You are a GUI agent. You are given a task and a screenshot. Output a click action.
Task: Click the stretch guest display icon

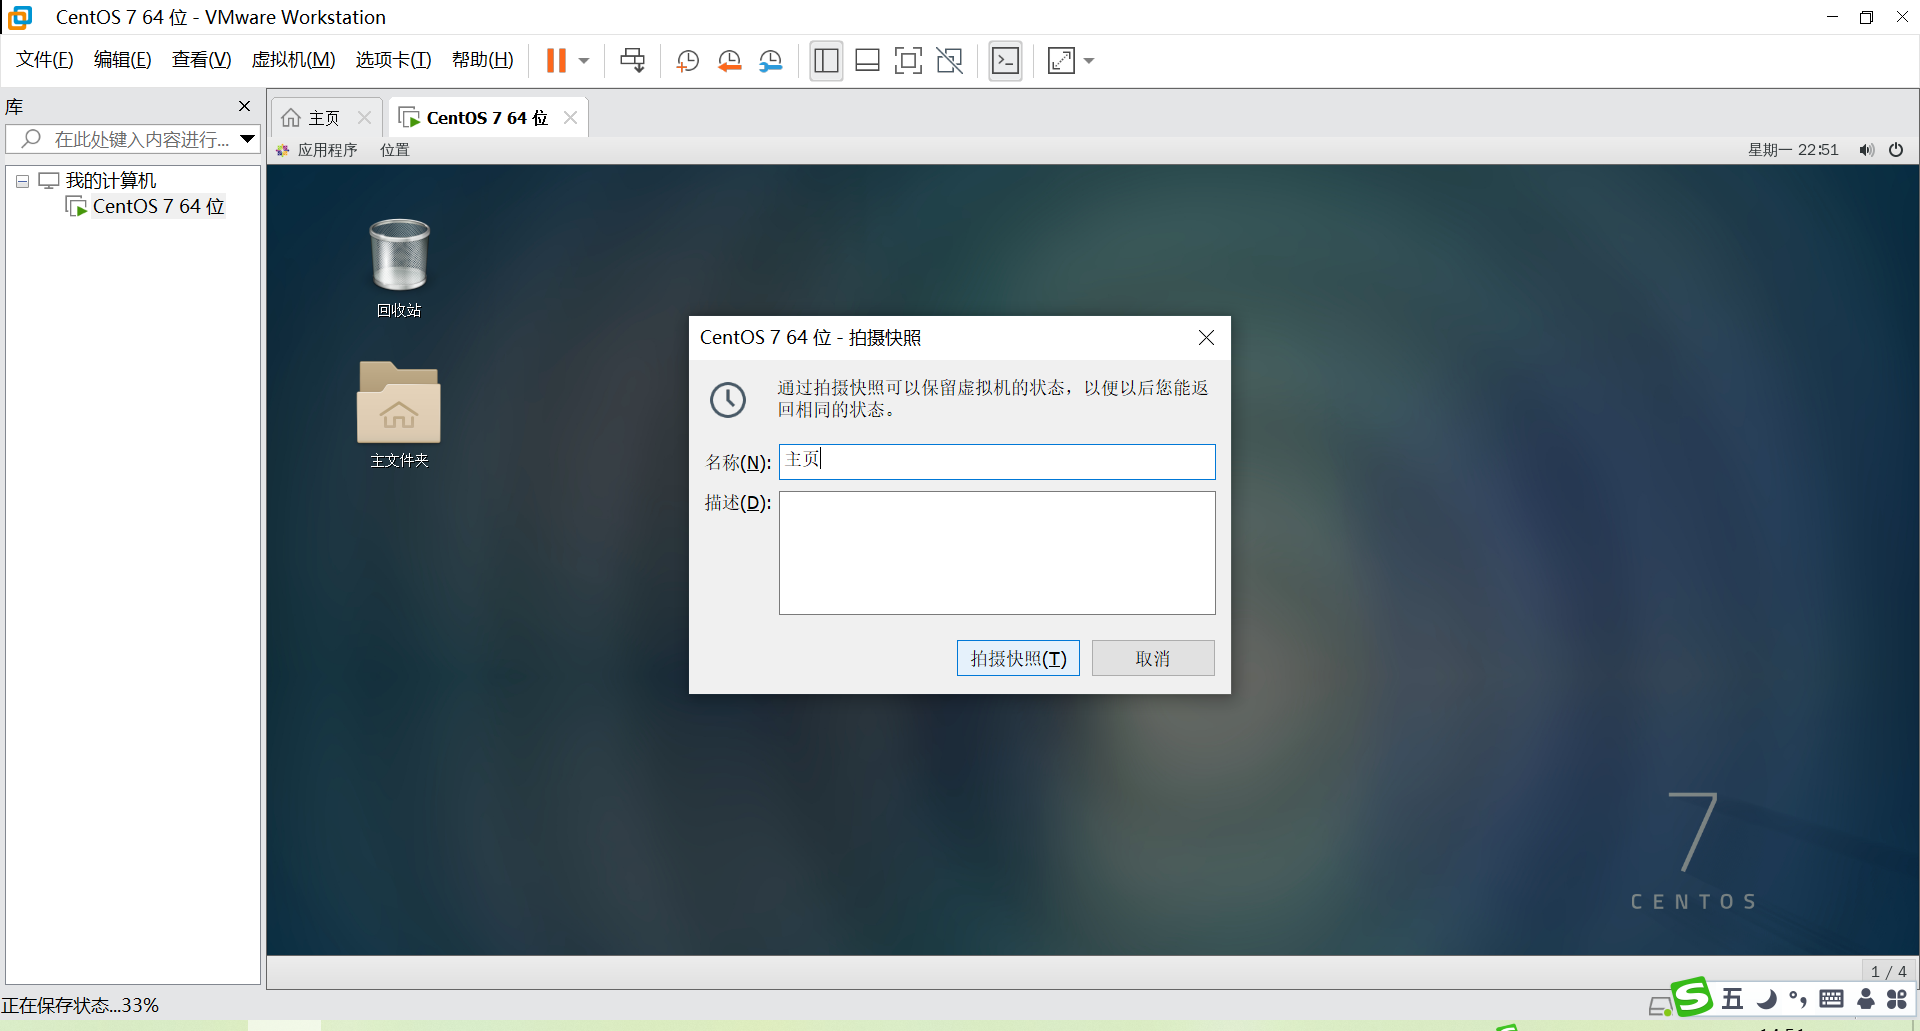click(1061, 61)
